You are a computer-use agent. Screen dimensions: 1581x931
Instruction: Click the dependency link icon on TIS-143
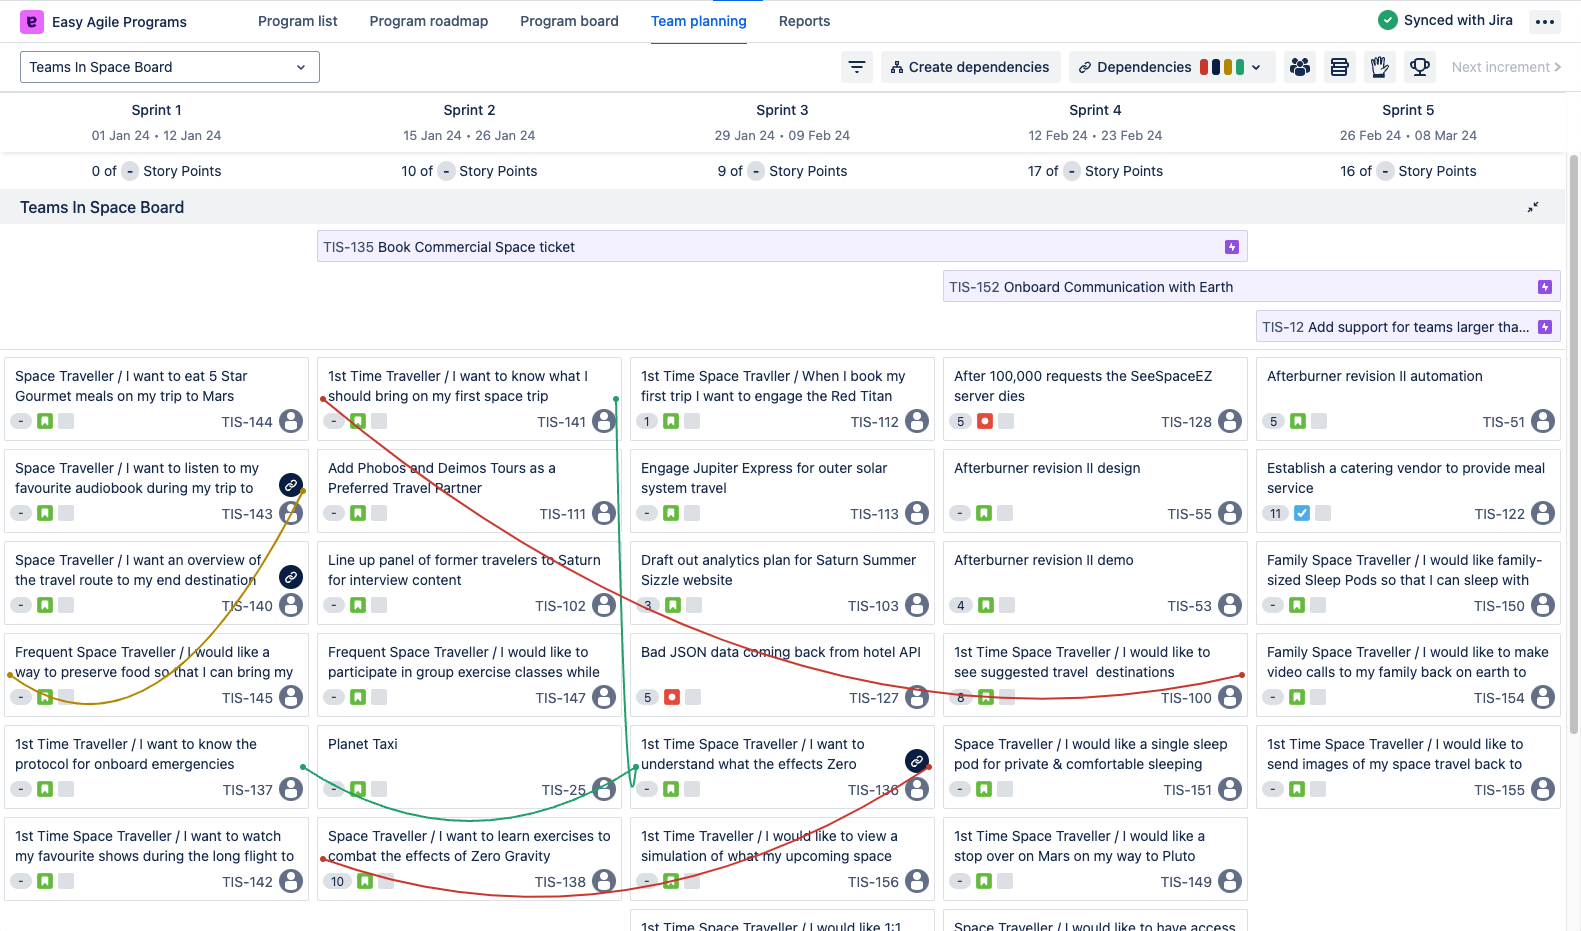click(x=291, y=485)
